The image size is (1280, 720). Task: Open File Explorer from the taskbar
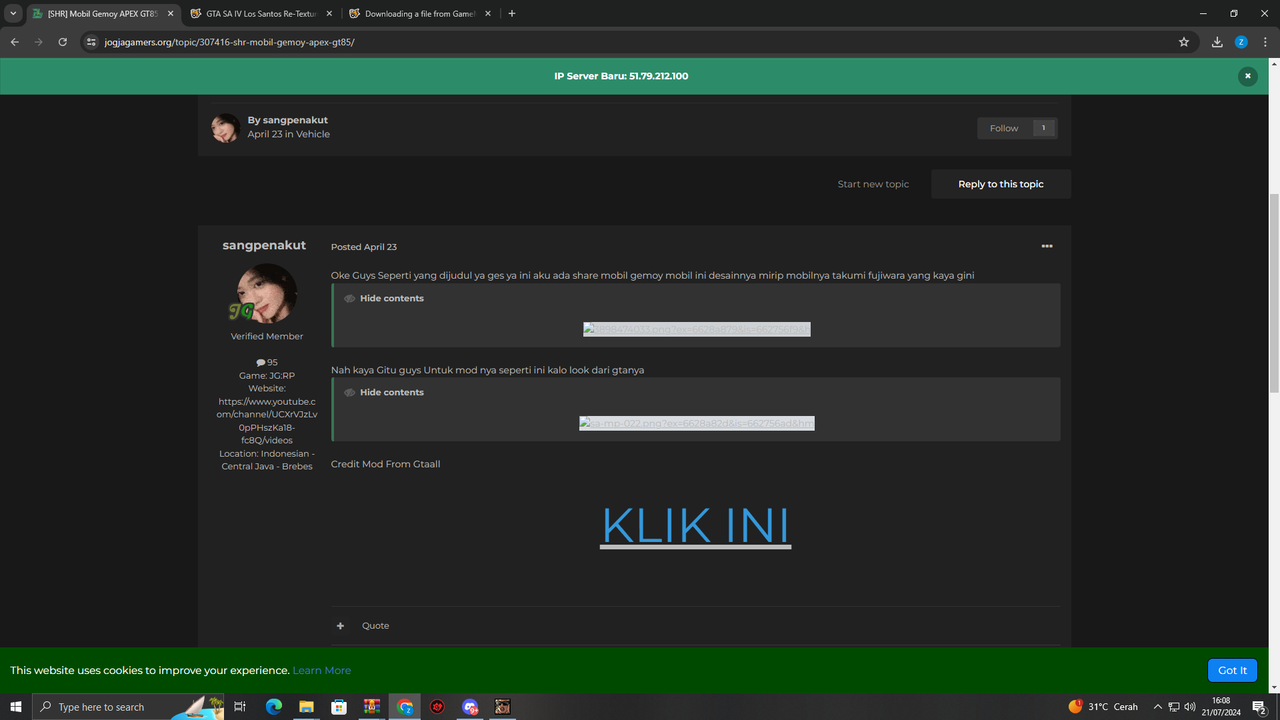click(307, 707)
